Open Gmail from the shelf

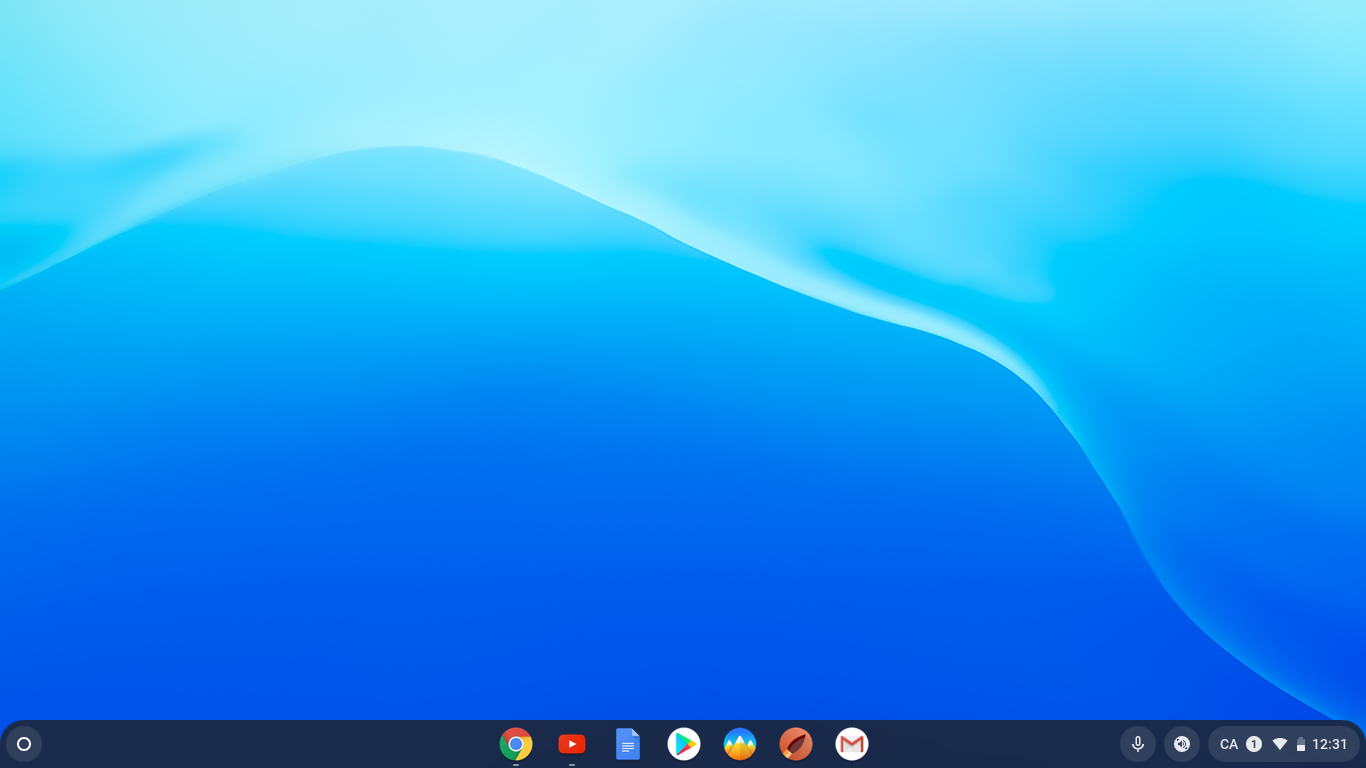[852, 744]
